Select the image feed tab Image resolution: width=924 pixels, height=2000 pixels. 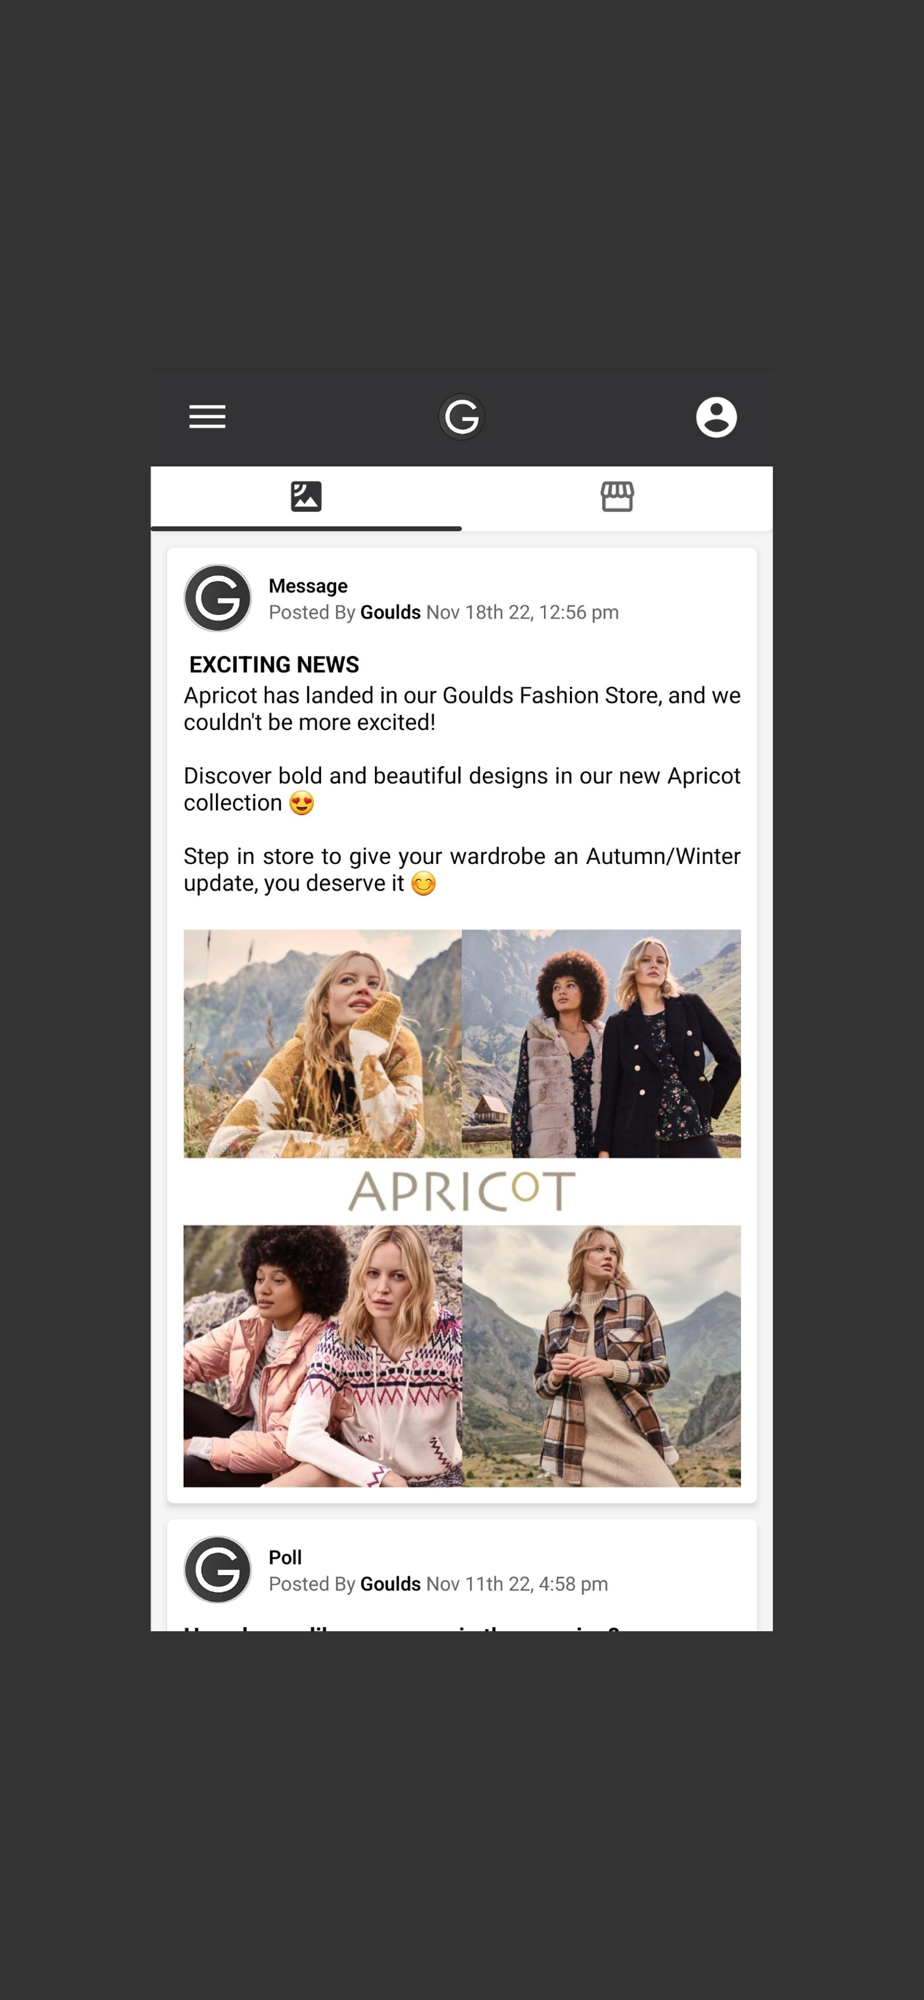pos(306,497)
